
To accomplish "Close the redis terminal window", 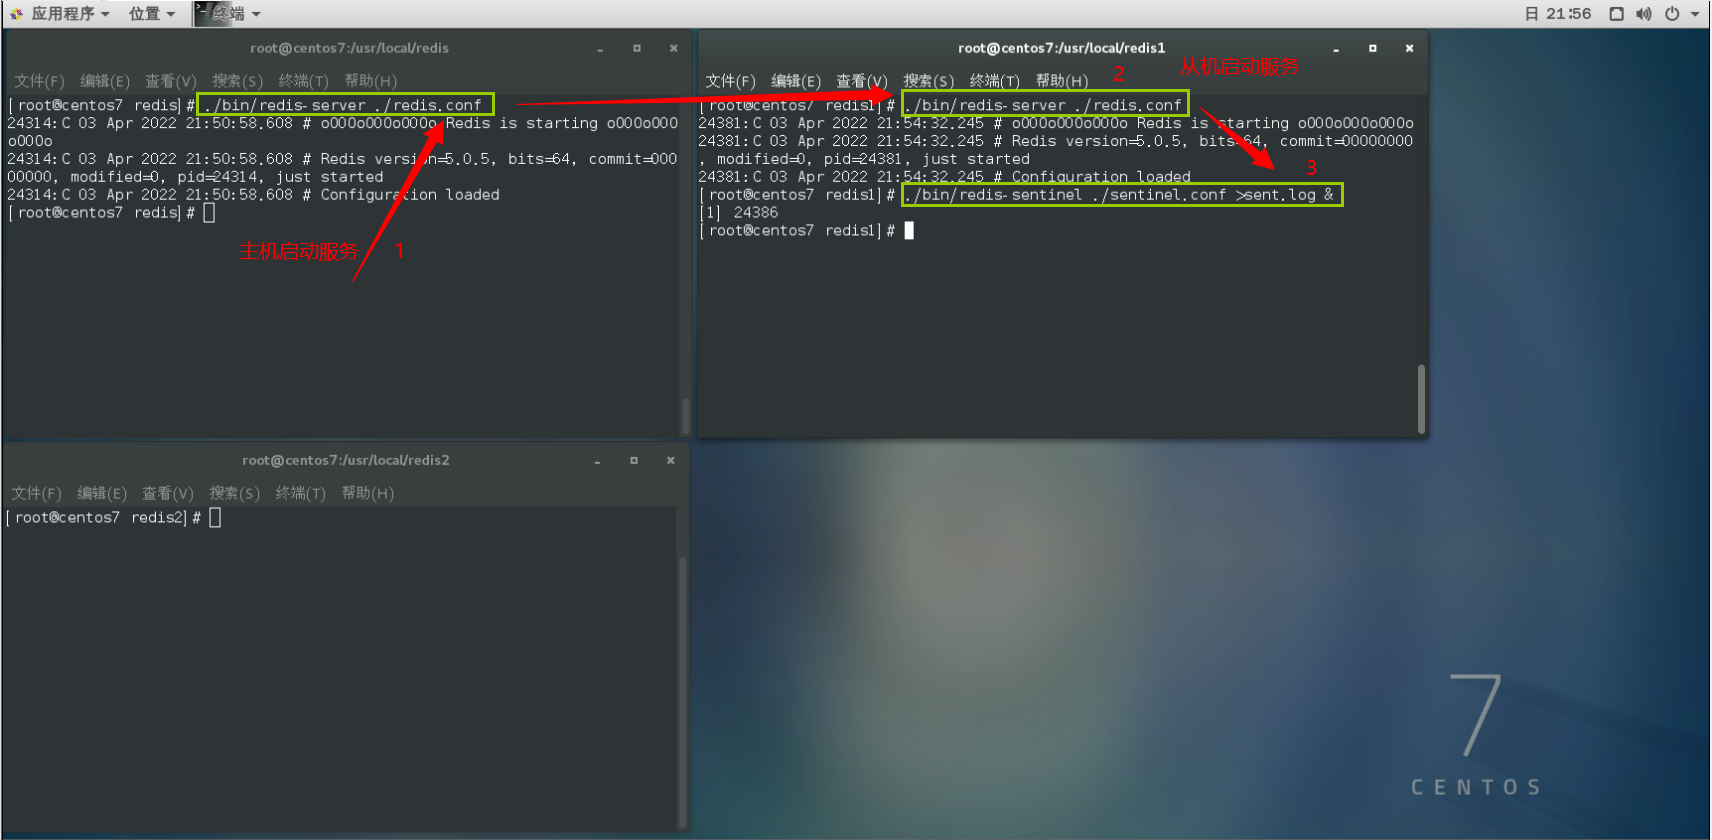I will coord(673,48).
